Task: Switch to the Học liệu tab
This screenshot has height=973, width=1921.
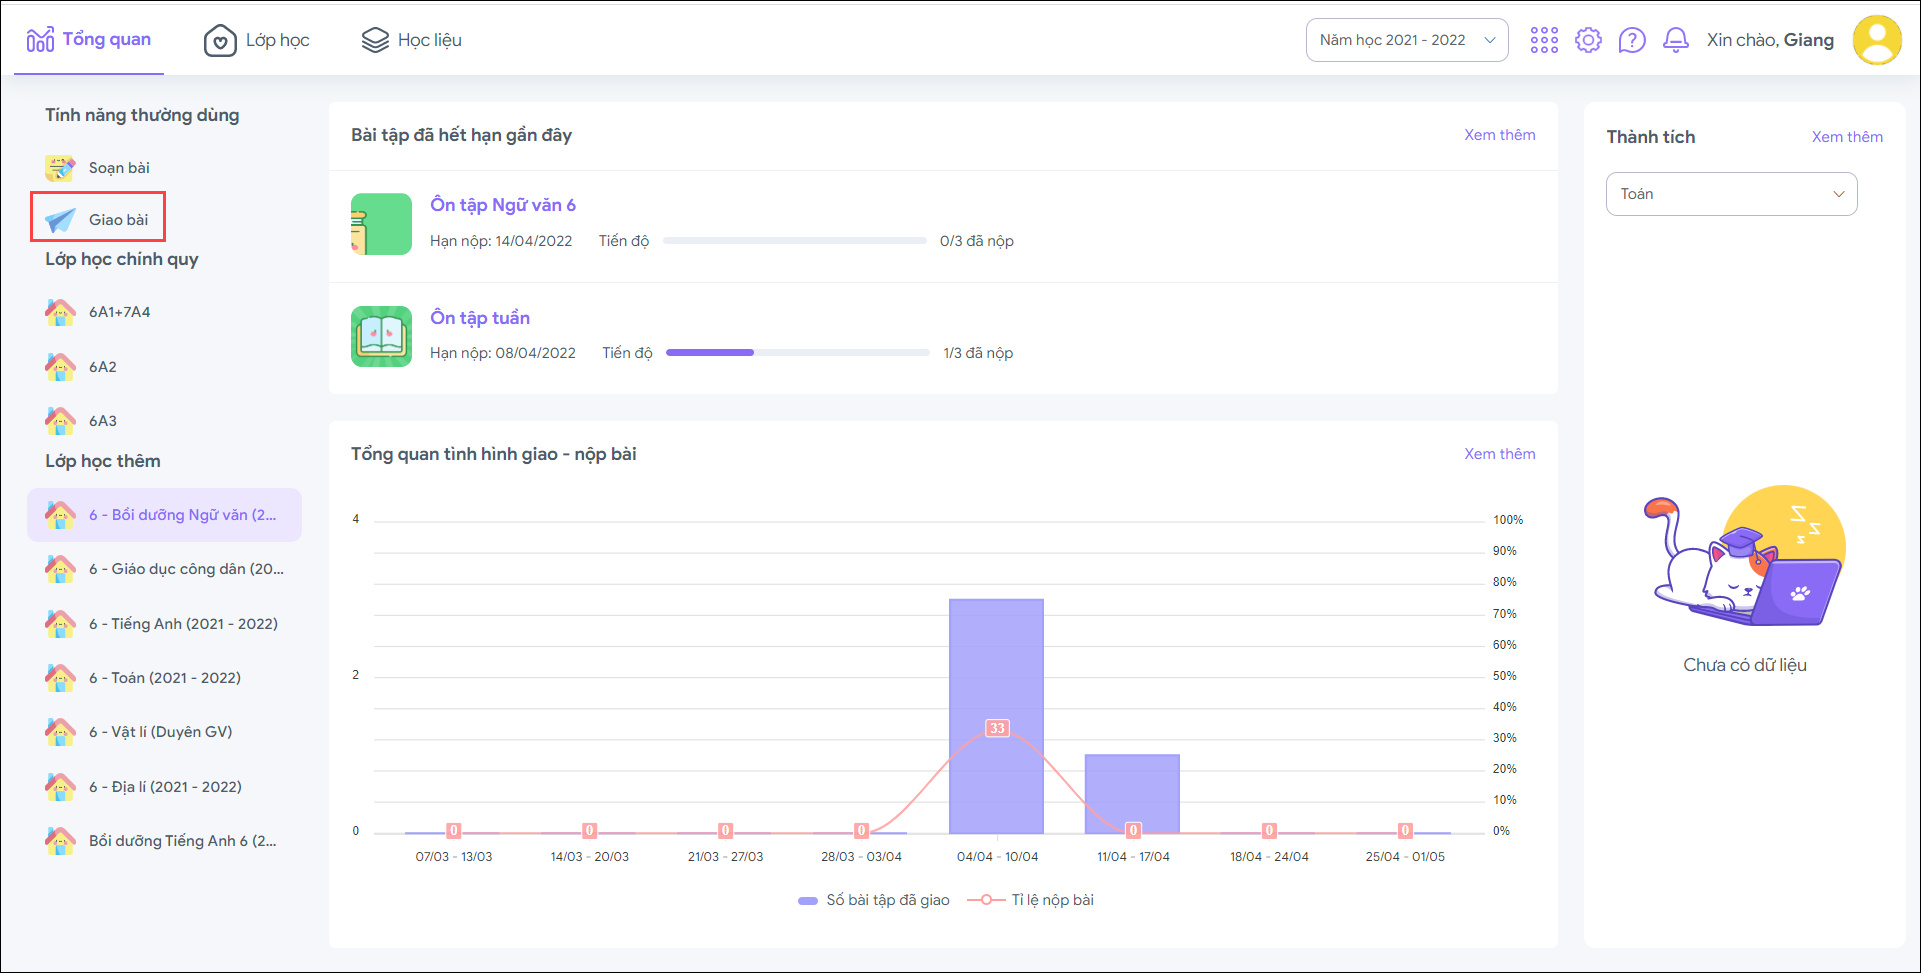Action: (411, 40)
